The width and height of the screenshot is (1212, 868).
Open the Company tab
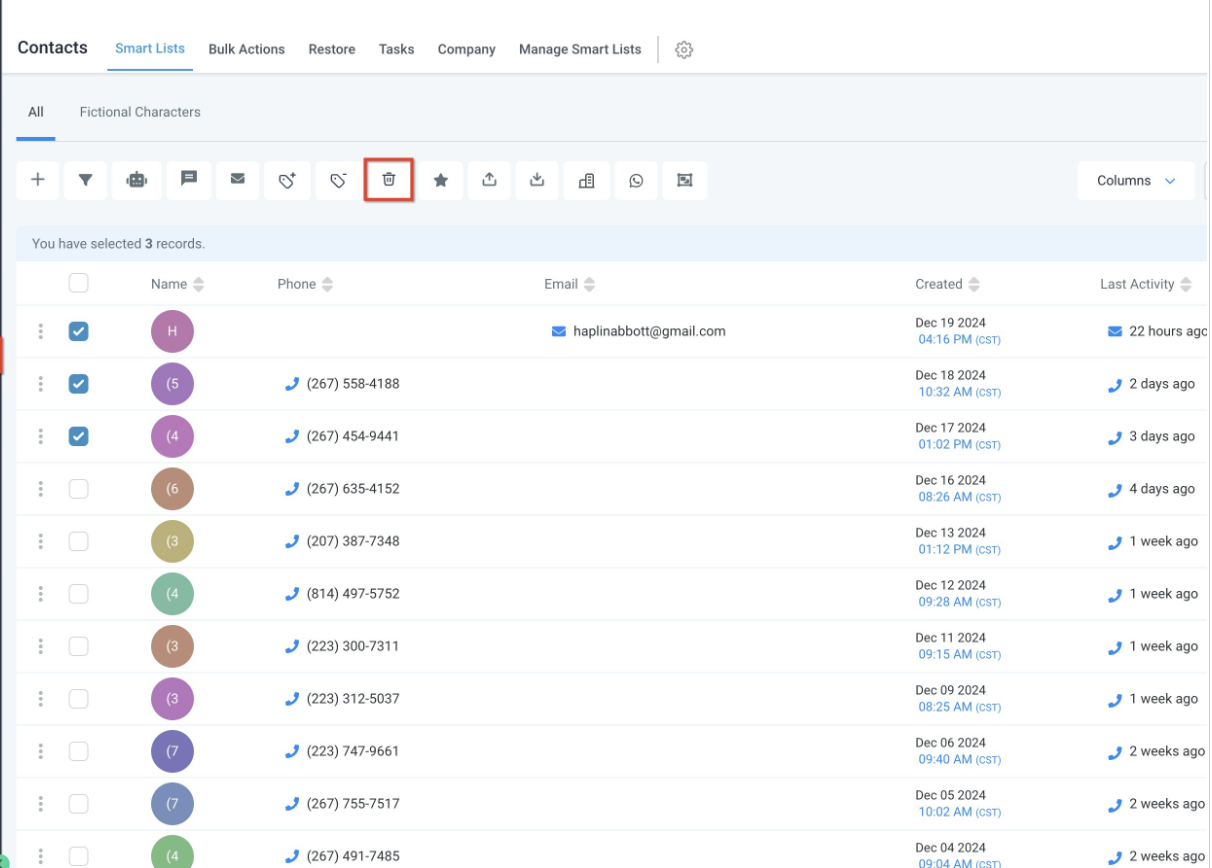pyautogui.click(x=466, y=49)
